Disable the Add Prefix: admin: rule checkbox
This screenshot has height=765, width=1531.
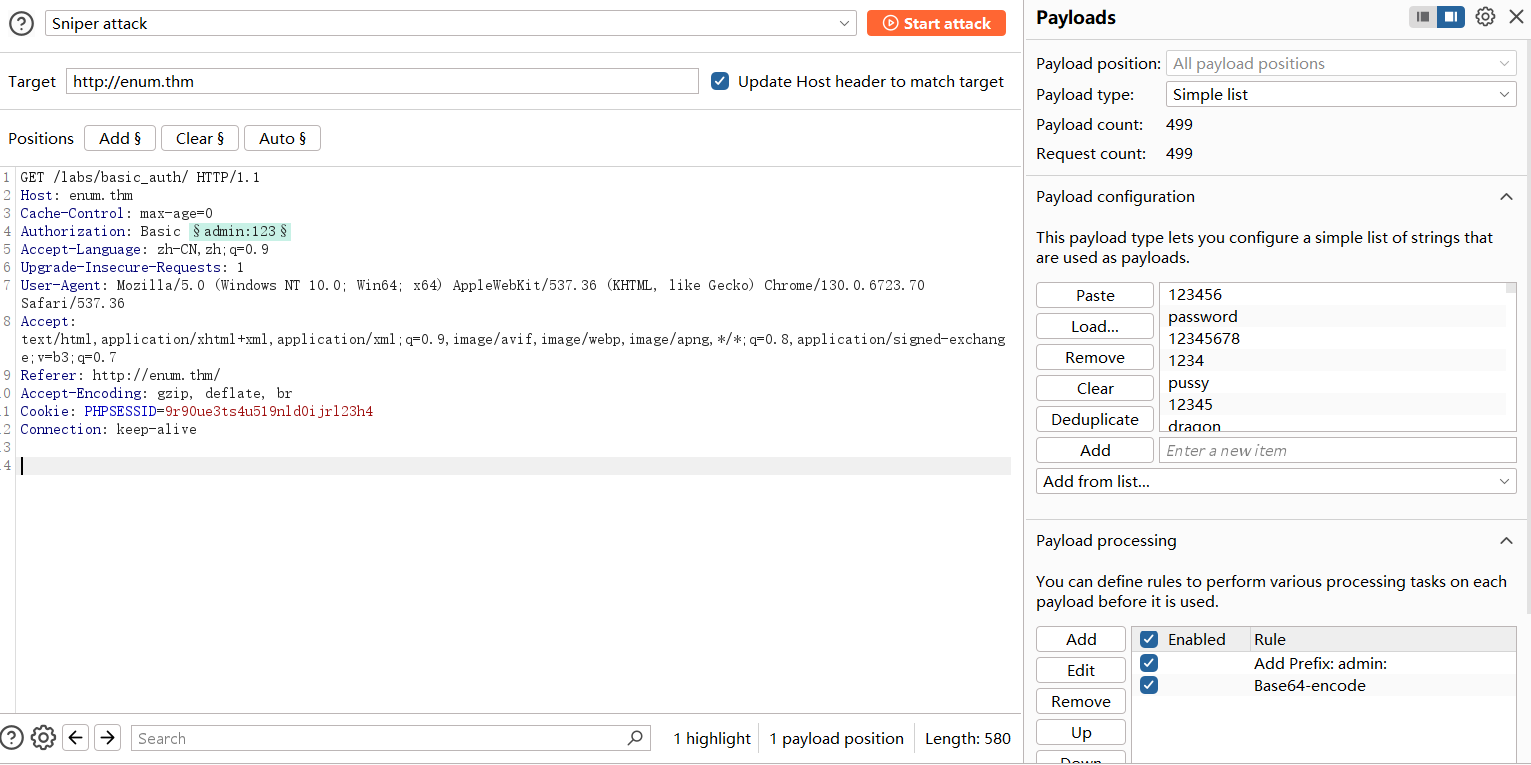pyautogui.click(x=1149, y=663)
